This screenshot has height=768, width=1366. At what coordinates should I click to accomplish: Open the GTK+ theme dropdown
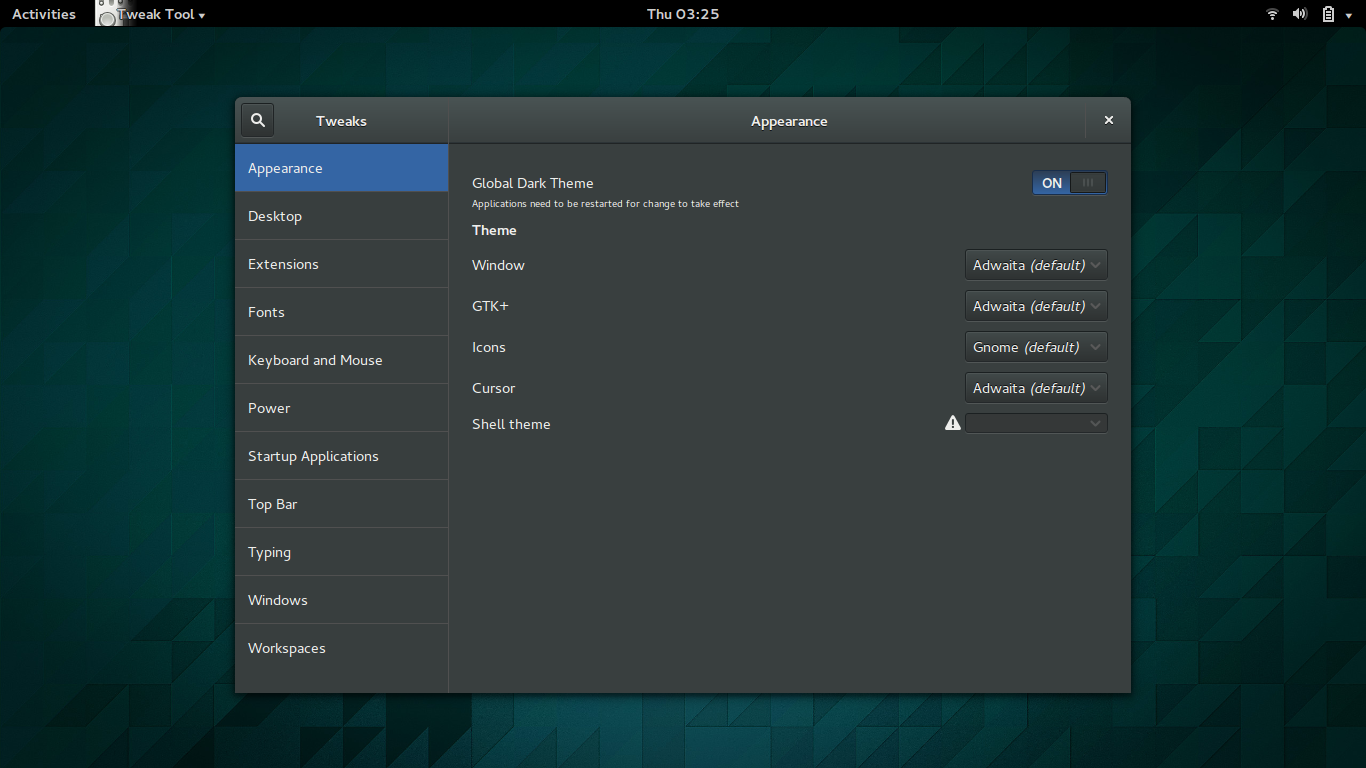(1036, 305)
